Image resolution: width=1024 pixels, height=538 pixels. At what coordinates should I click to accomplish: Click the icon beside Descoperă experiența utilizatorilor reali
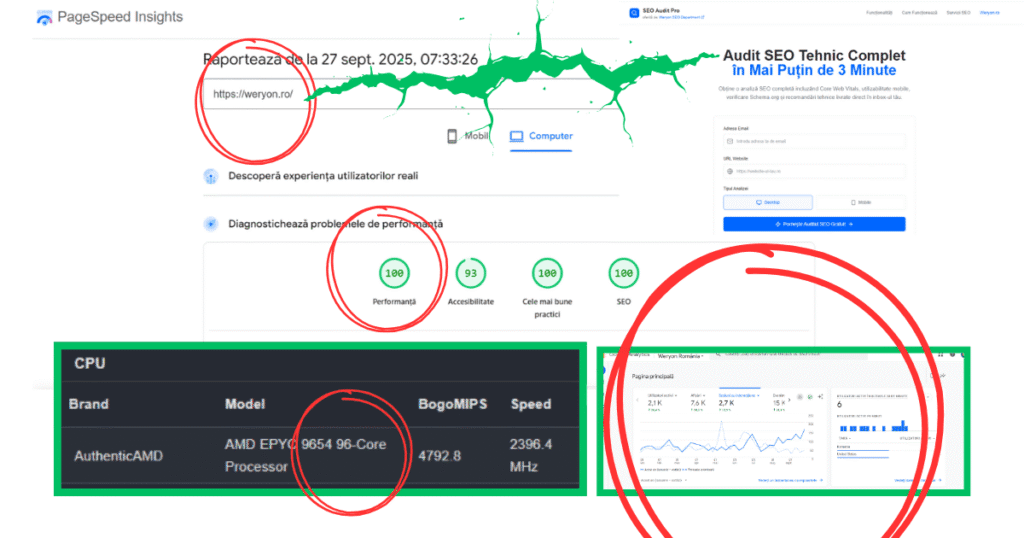[x=211, y=176]
